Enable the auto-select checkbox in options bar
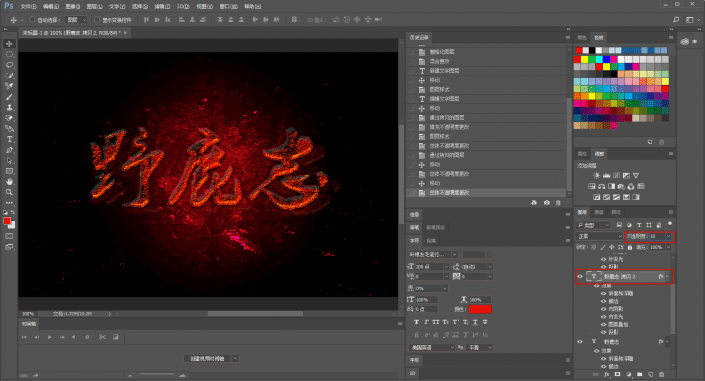Screen dimensions: 705x381 pyautogui.click(x=32, y=20)
